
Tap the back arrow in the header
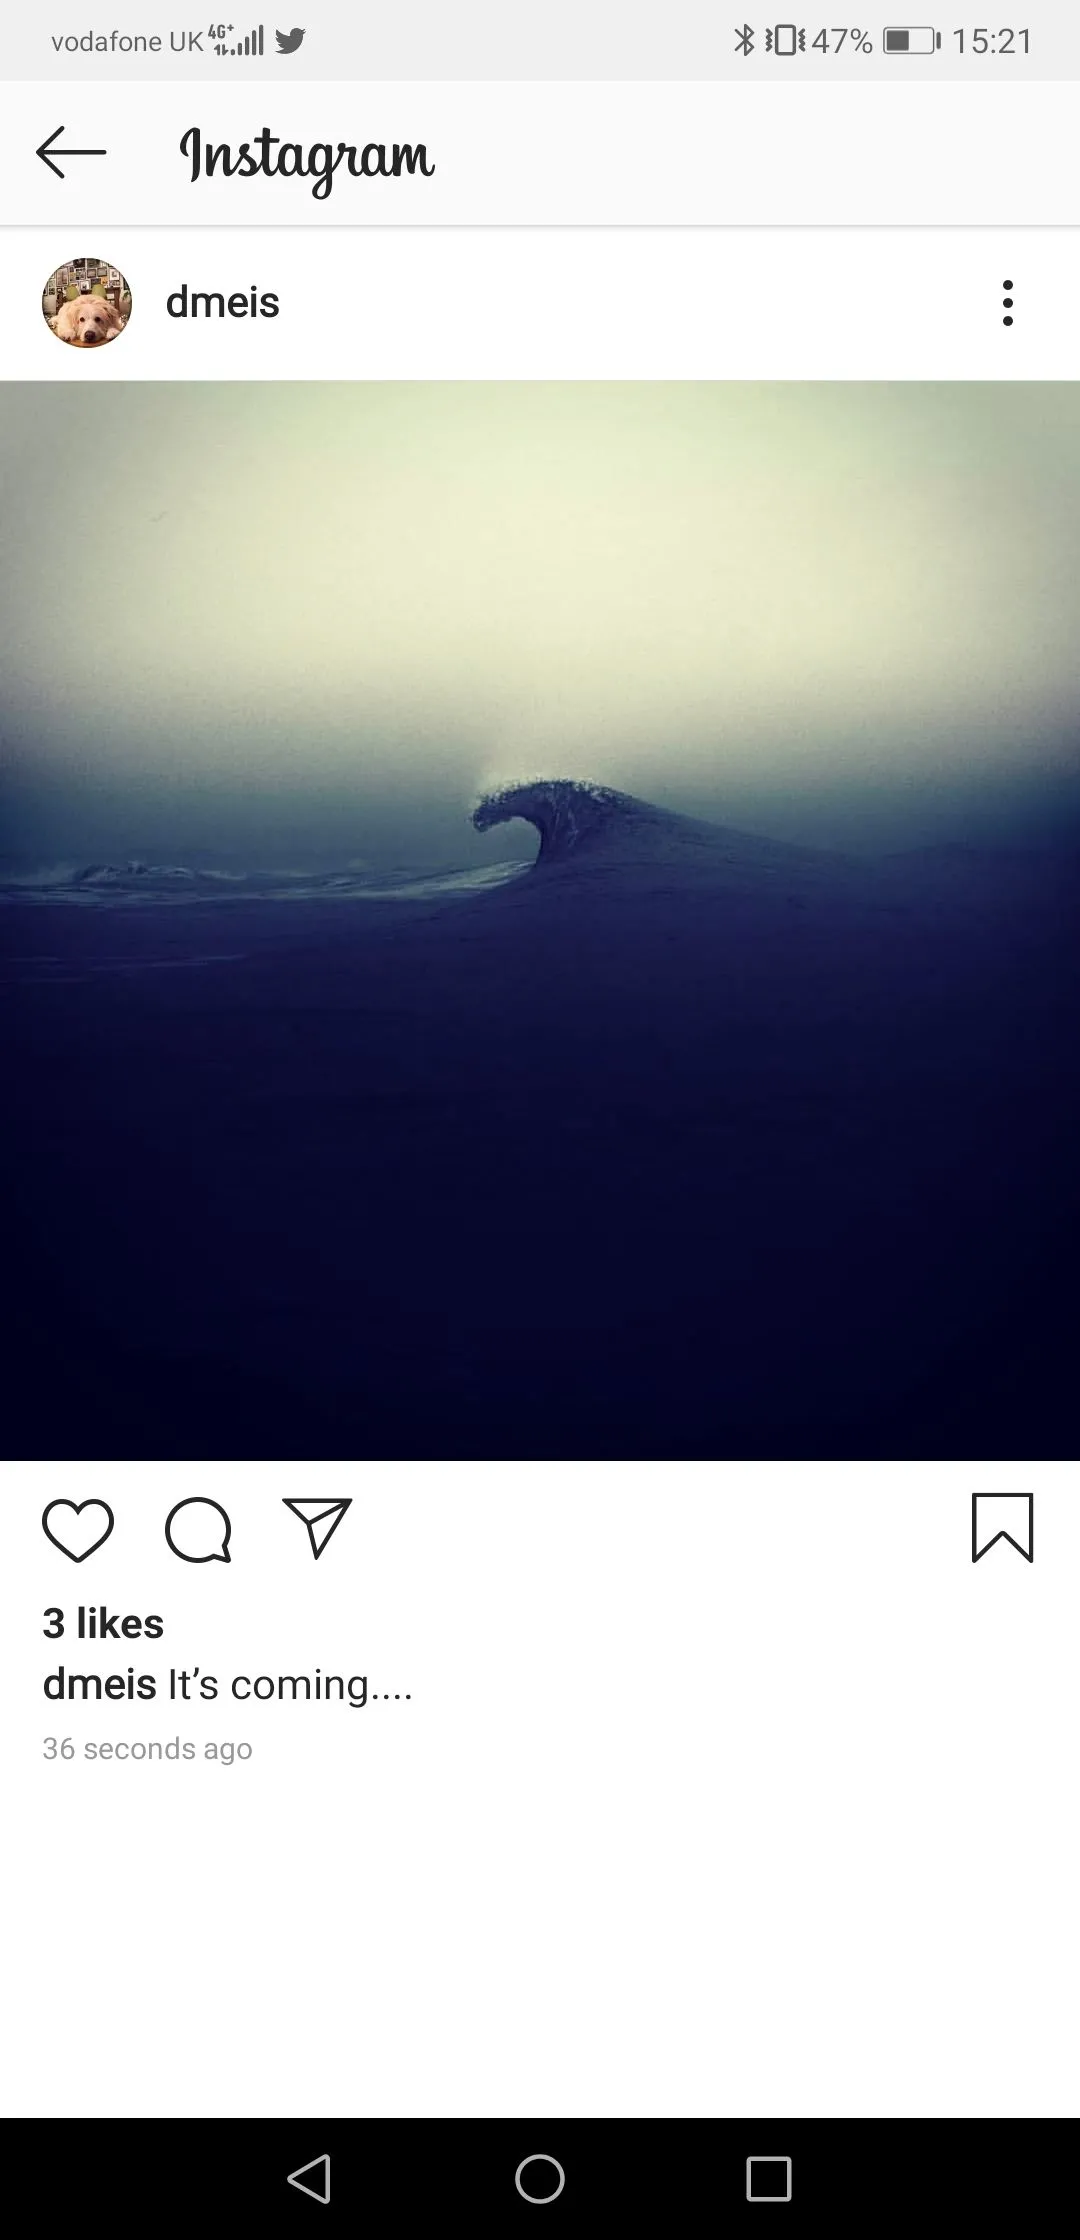point(71,152)
